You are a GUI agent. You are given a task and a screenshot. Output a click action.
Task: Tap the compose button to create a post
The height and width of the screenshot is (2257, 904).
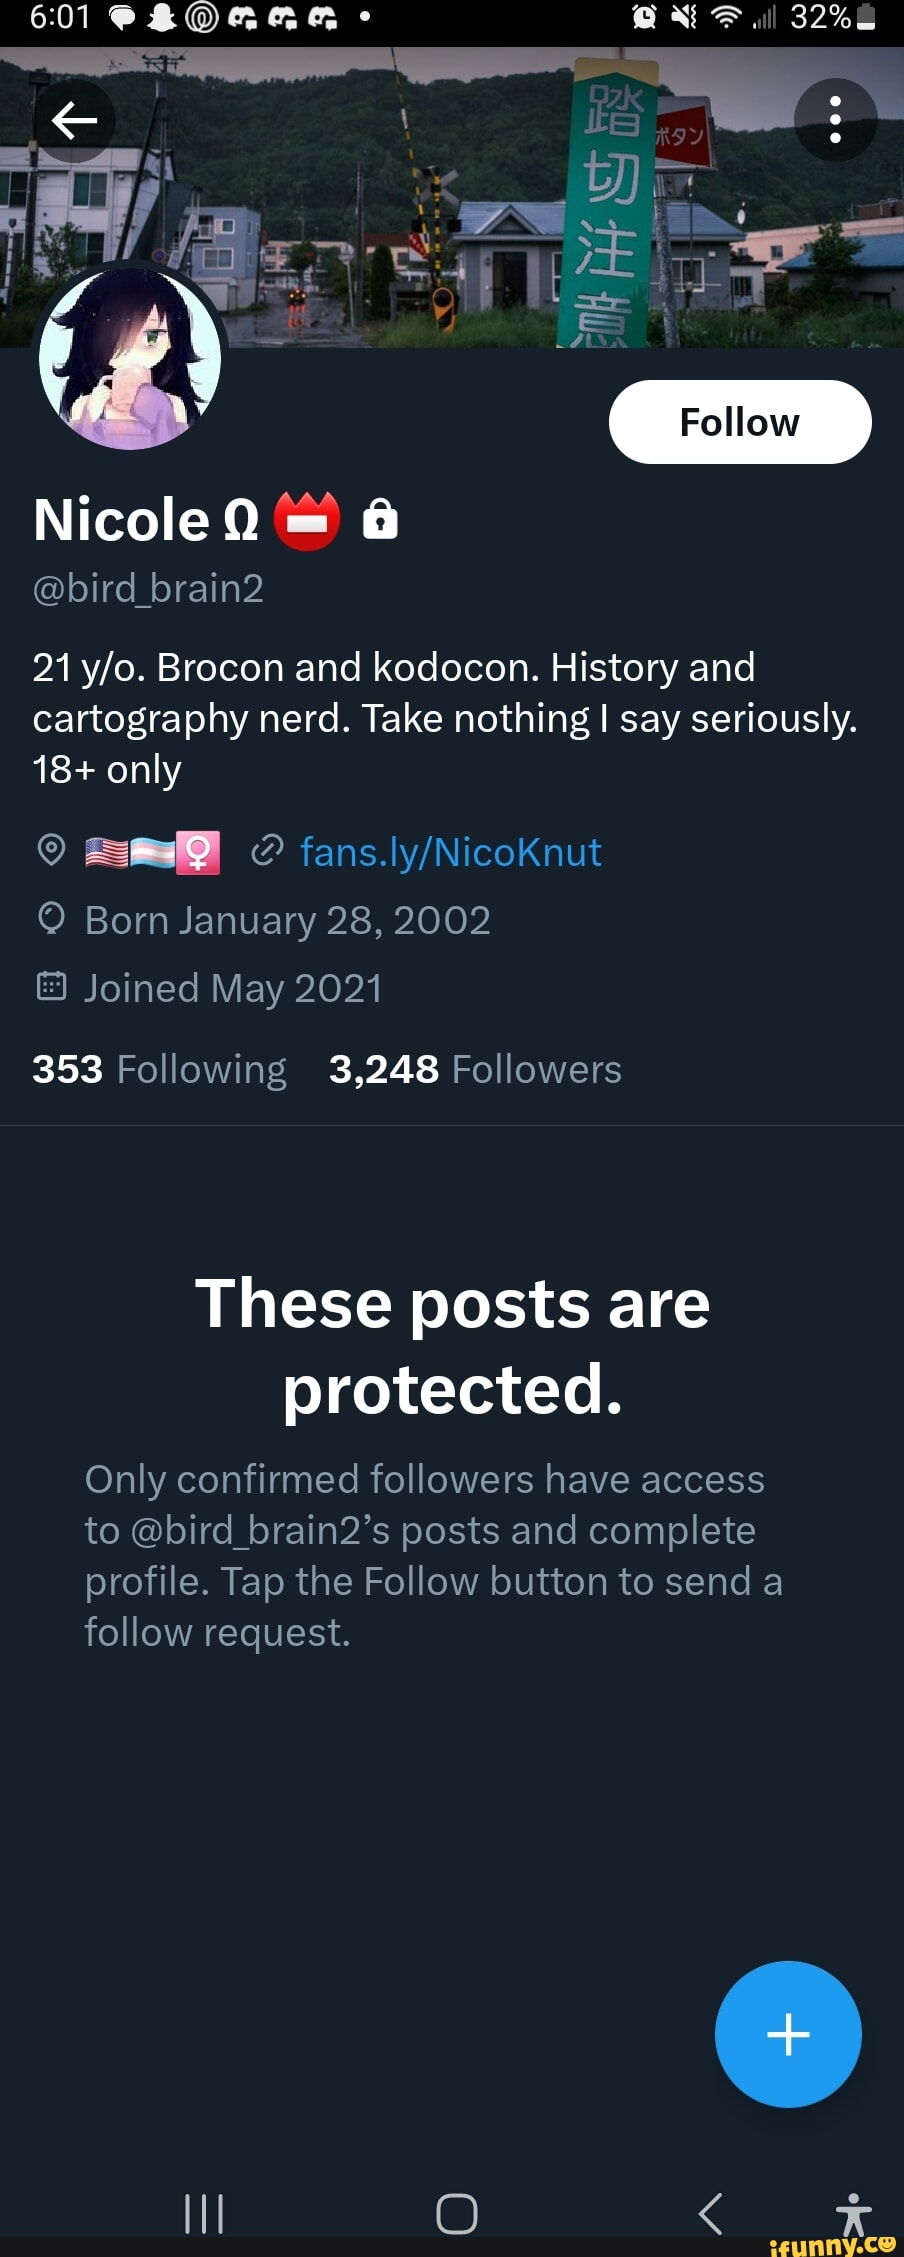(x=789, y=2035)
